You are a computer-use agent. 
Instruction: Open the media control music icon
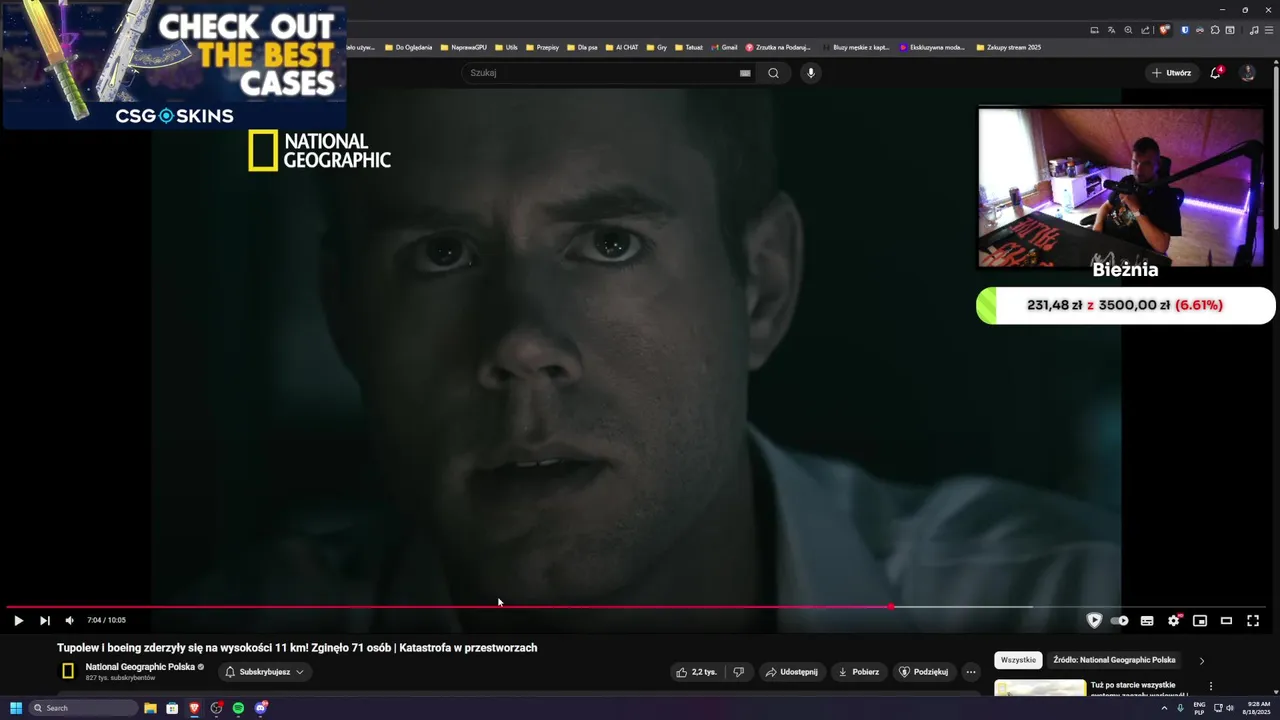click(1254, 30)
